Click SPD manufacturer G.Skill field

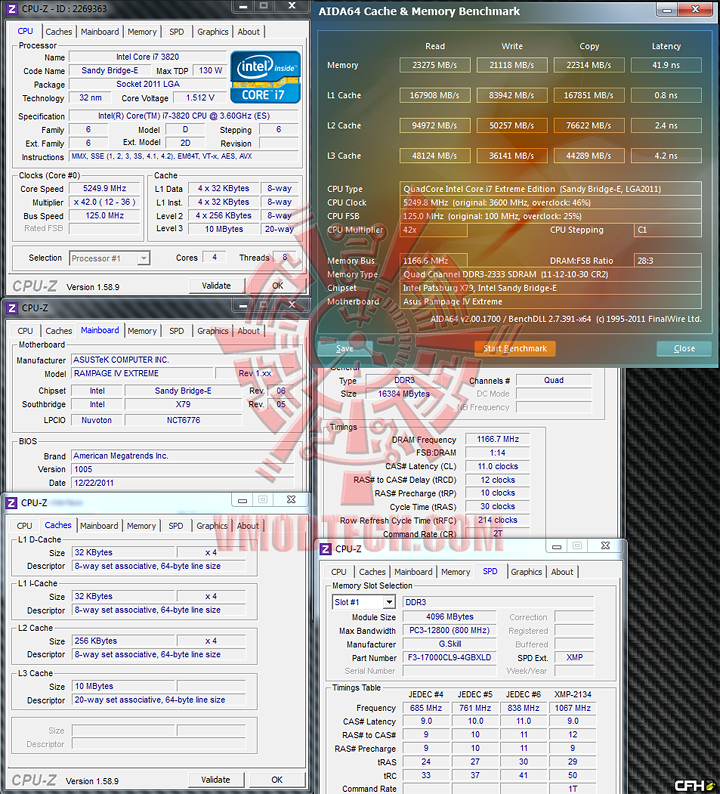(x=450, y=644)
